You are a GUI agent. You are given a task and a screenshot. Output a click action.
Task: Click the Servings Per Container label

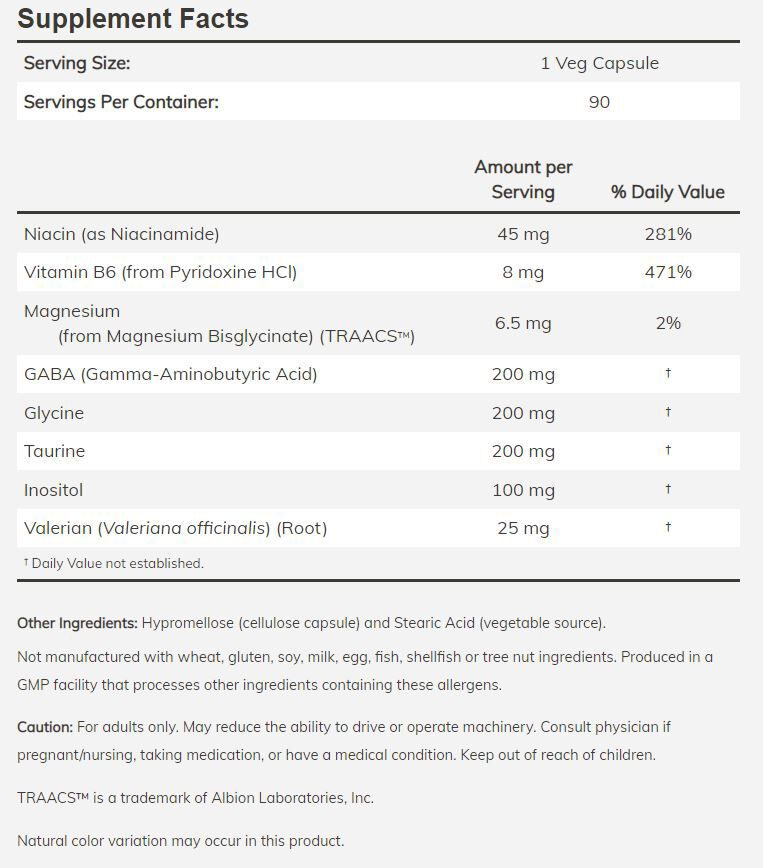121,102
